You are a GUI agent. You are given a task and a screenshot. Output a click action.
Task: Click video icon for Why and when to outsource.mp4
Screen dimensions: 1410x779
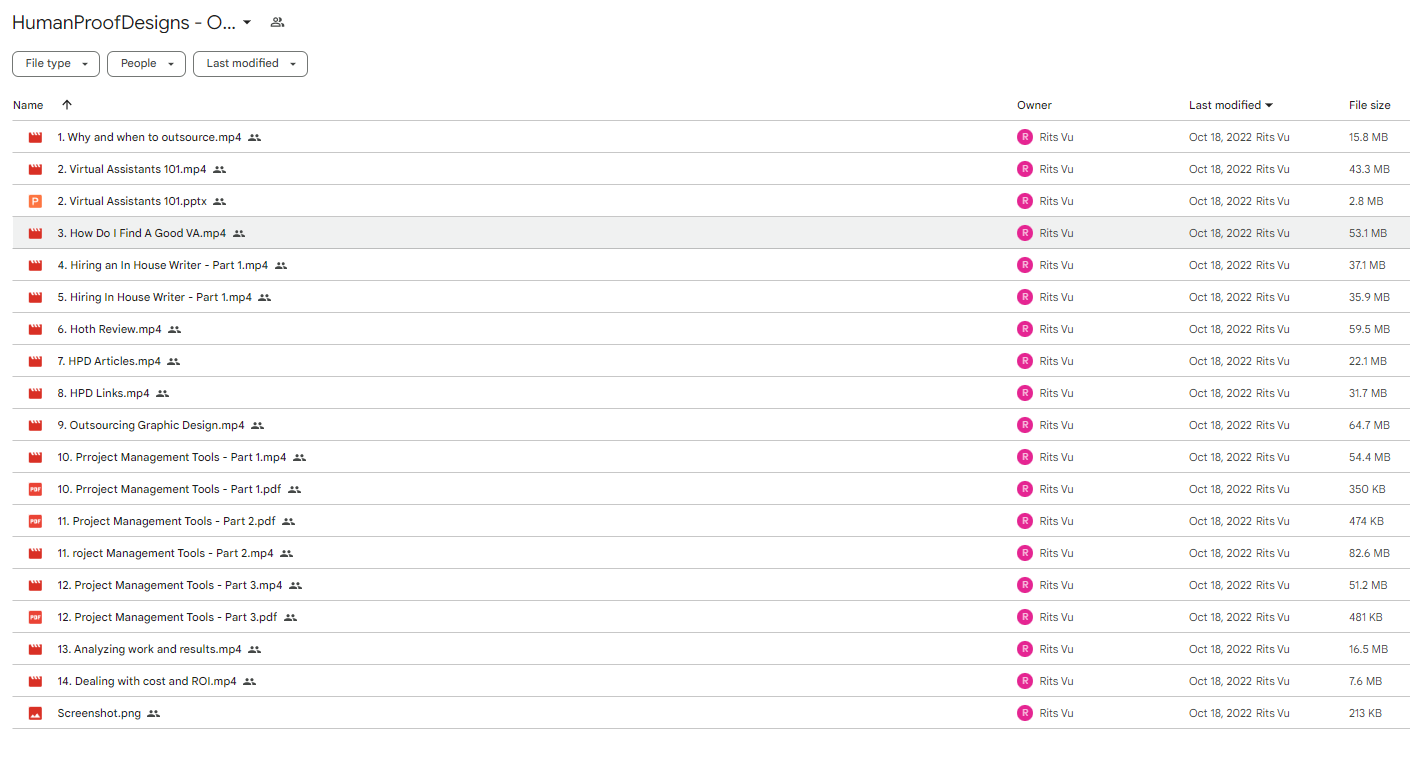pyautogui.click(x=35, y=137)
